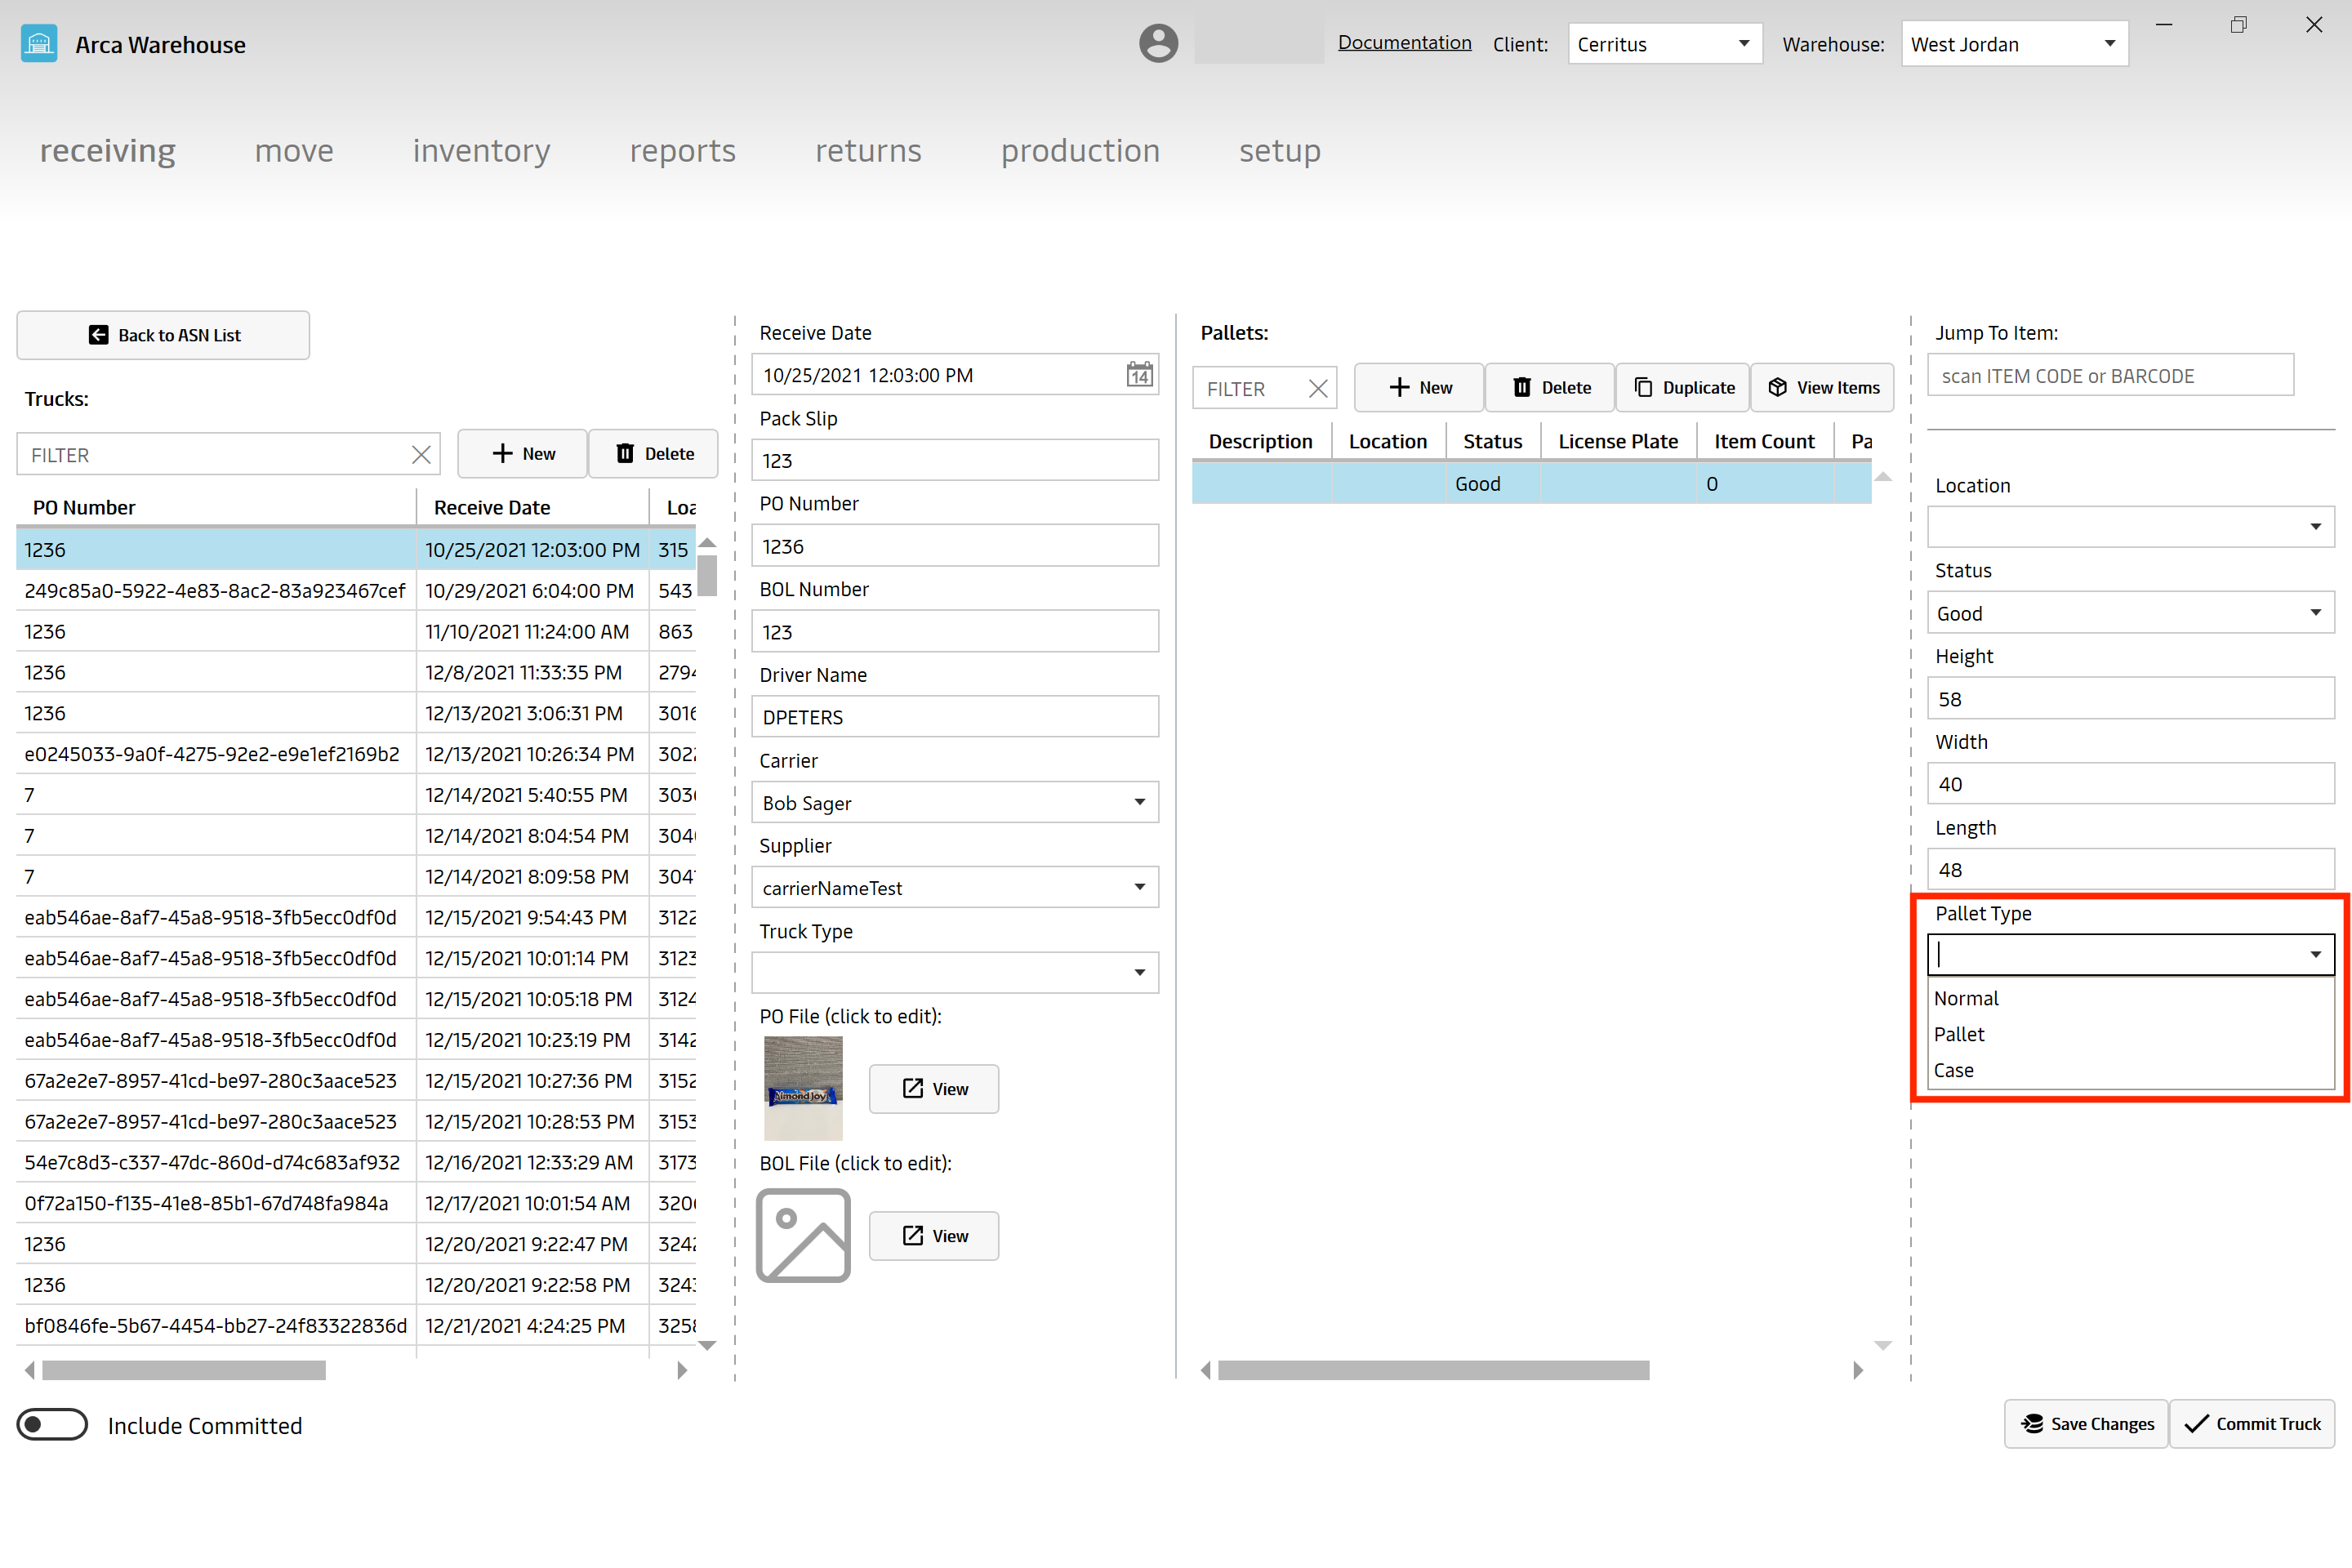Click View for BOL File
Screen dimensions: 2352x1568
(934, 1236)
